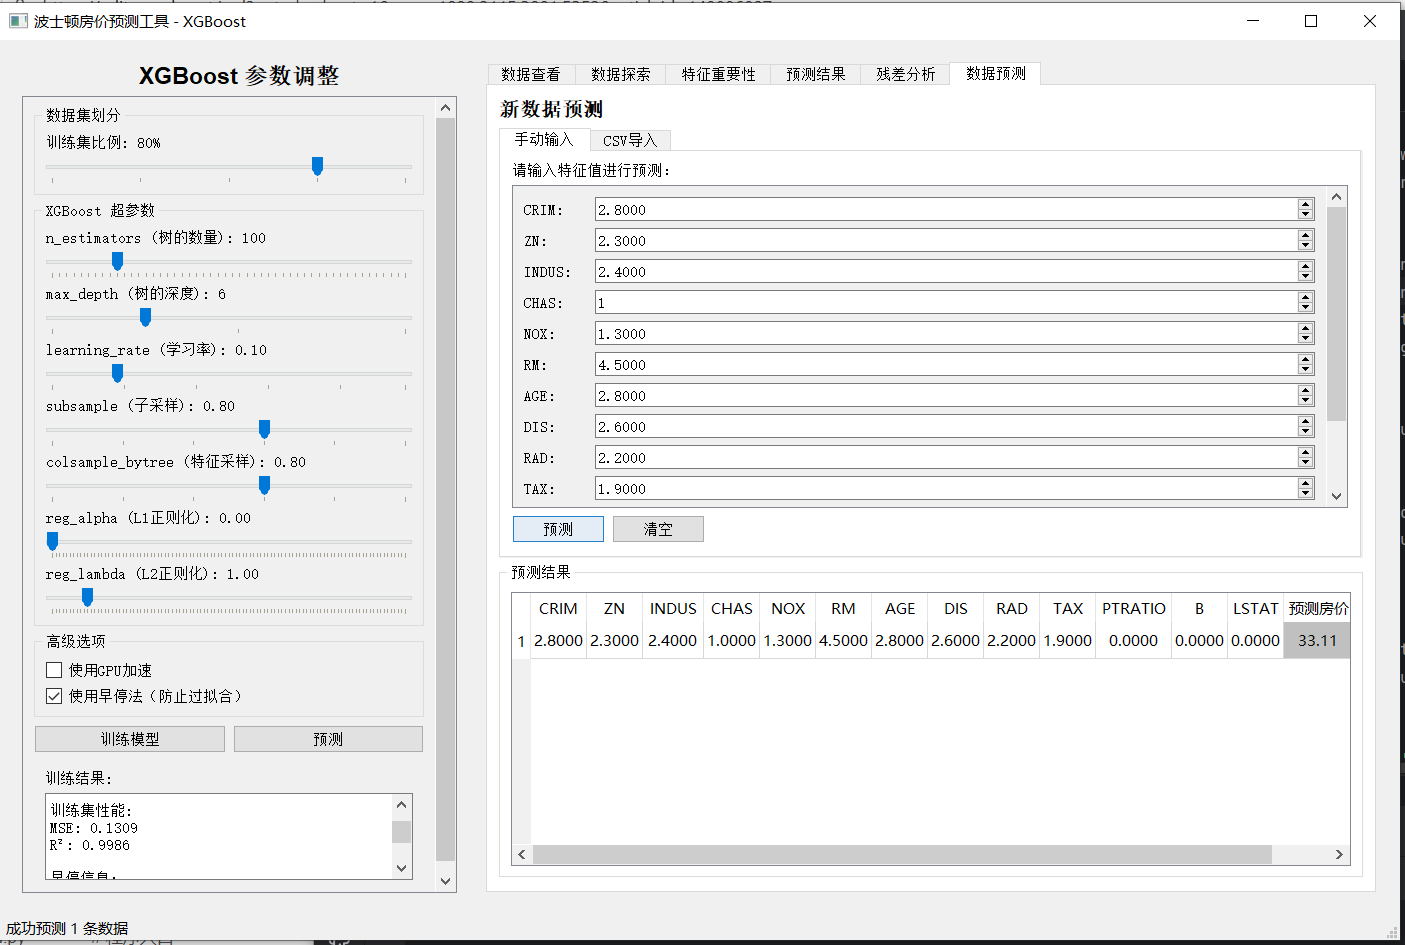1405x945 pixels.
Task: Click the RM spinbox stepper arrows
Action: coord(1305,364)
